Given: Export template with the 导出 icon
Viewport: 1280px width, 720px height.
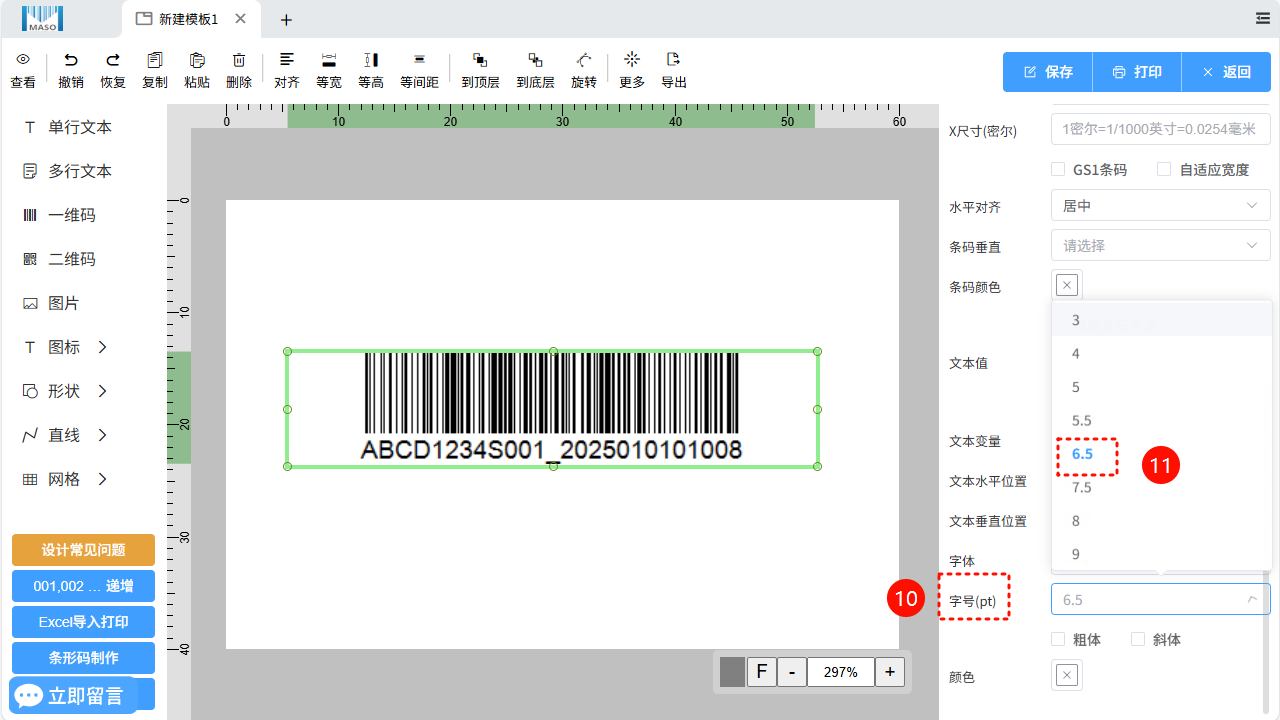Looking at the screenshot, I should [674, 59].
